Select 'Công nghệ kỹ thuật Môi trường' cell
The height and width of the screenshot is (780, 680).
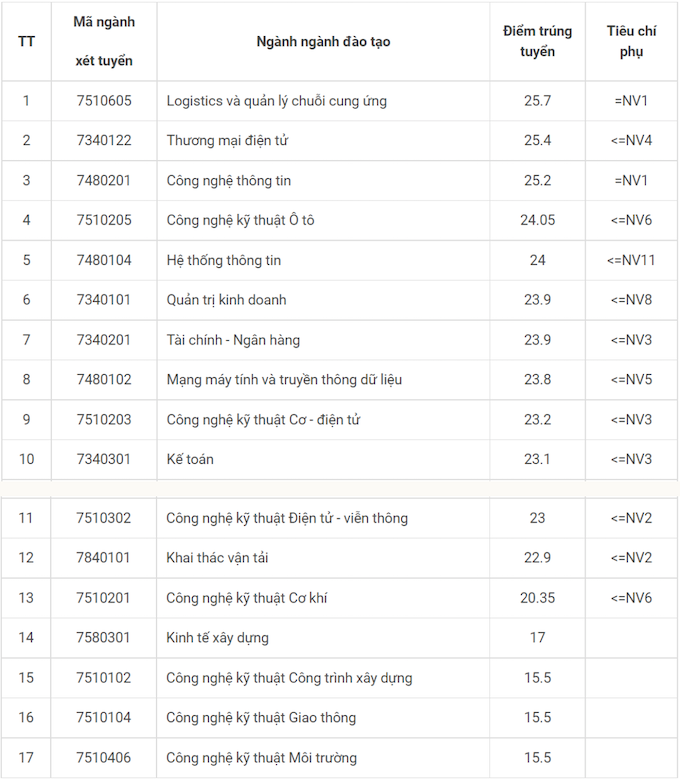261,758
